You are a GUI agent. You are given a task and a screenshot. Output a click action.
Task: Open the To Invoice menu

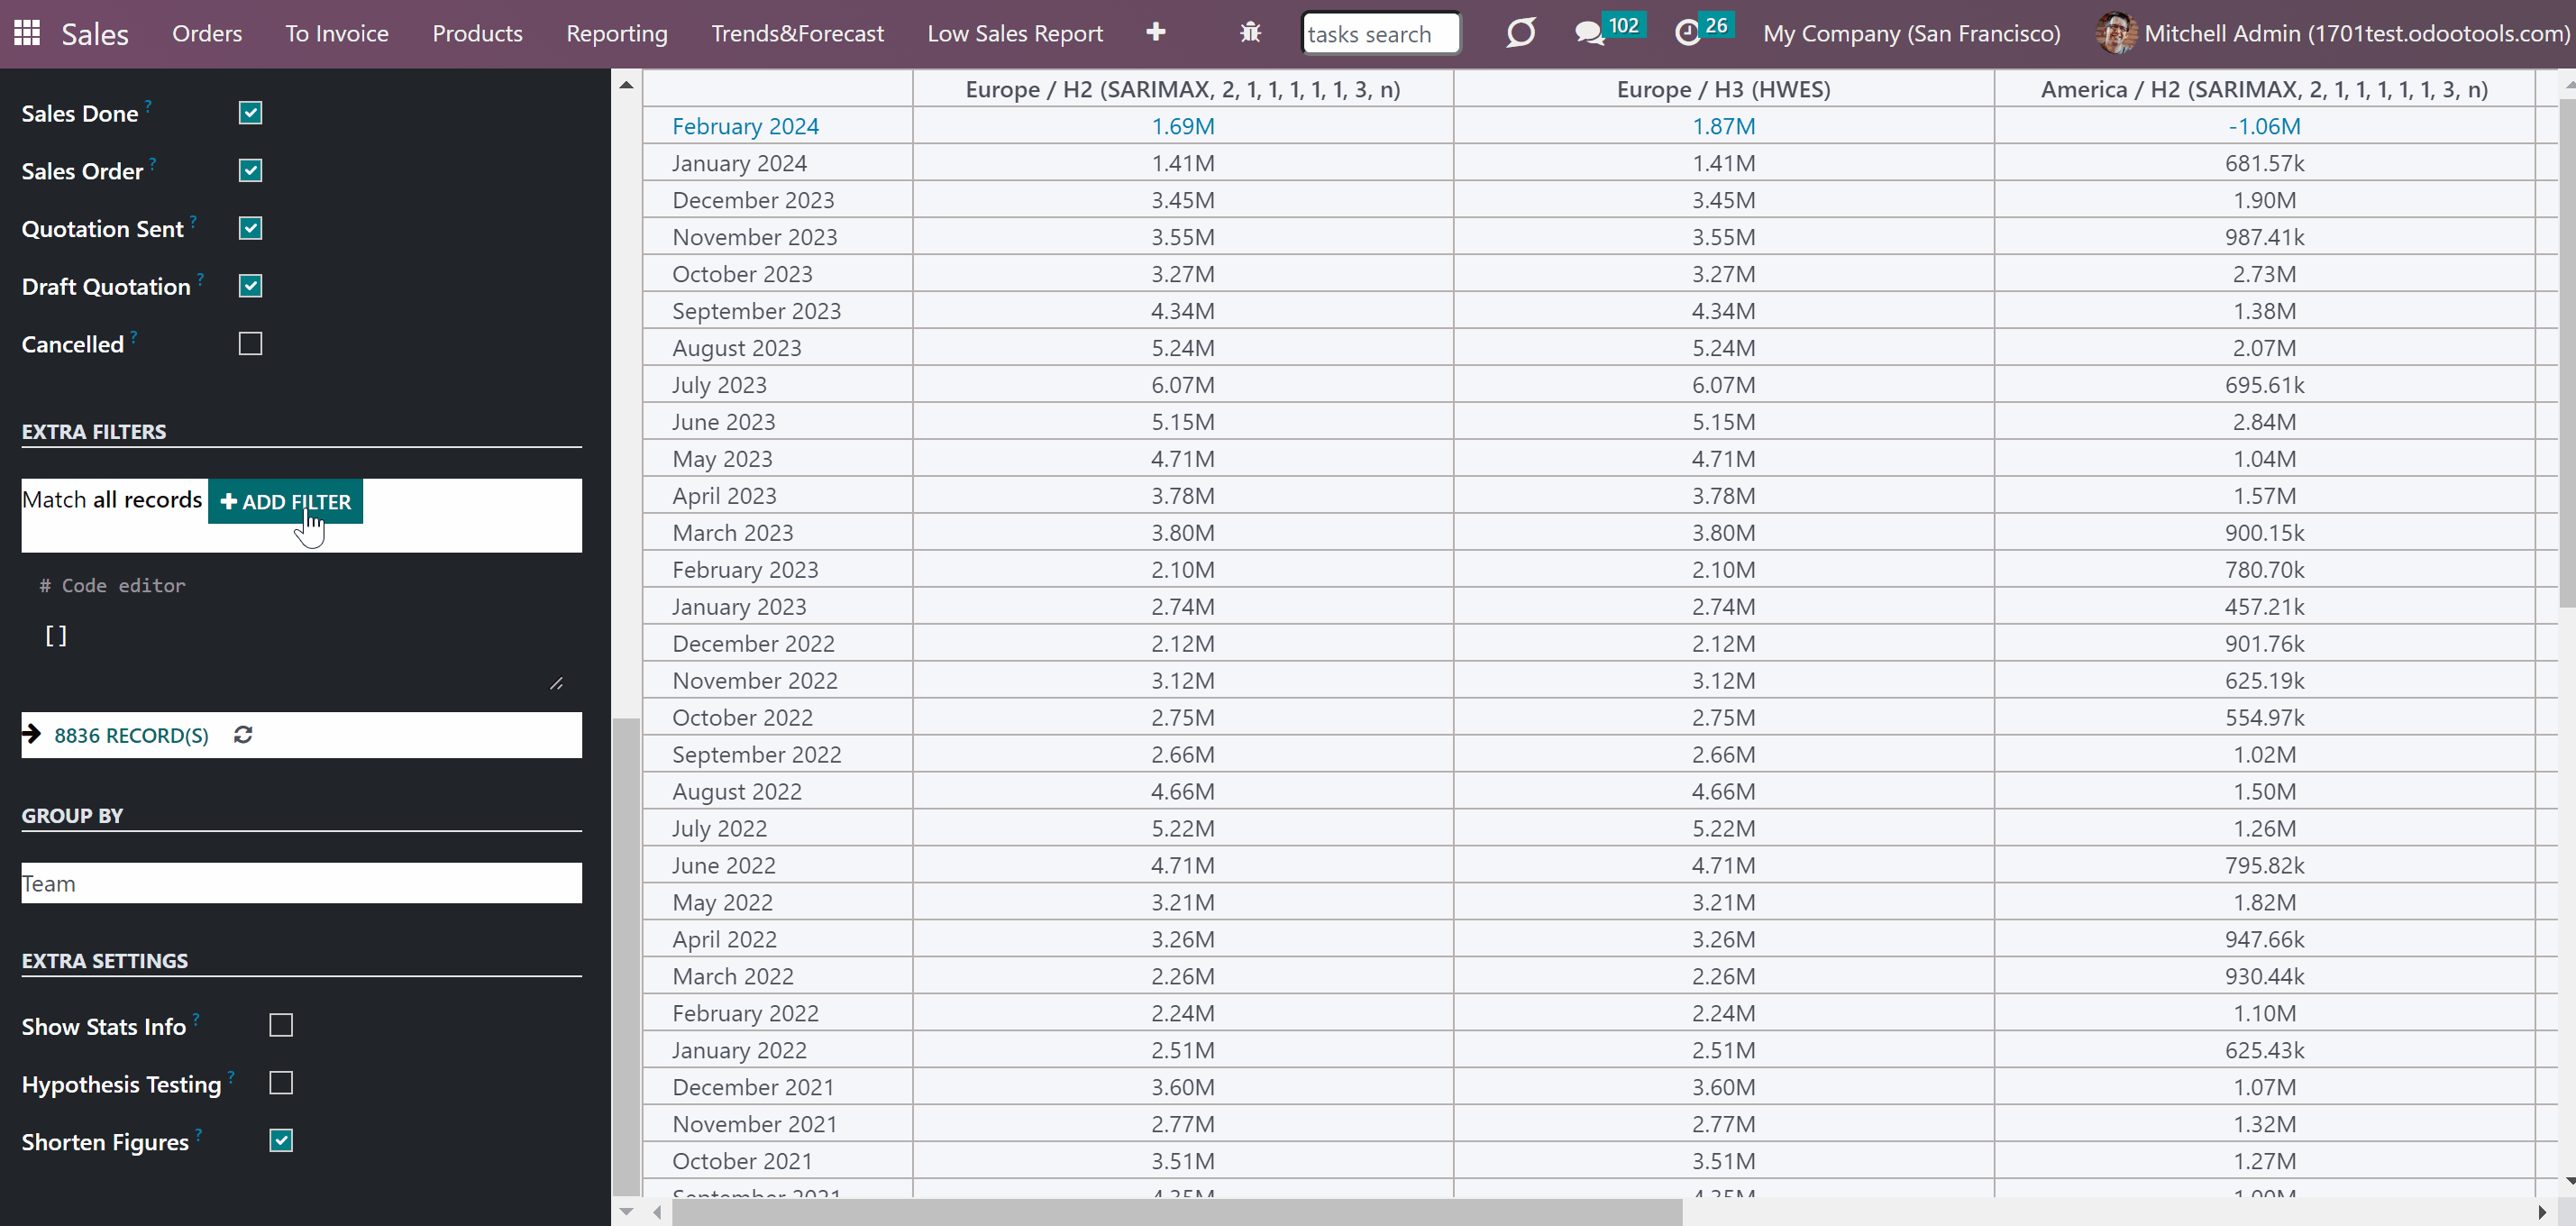pyautogui.click(x=337, y=33)
